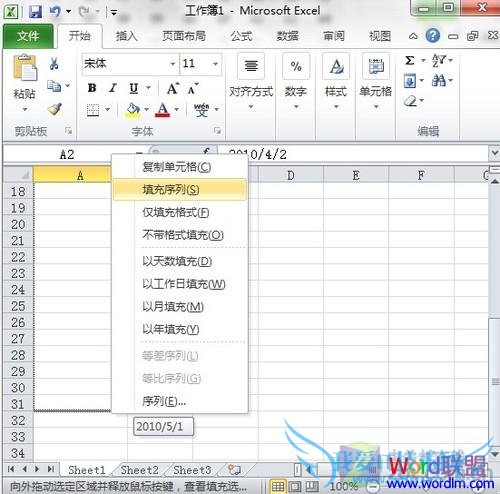Screen dimensions: 500x494
Task: Open the Excel Help question mark
Action: click(x=432, y=35)
